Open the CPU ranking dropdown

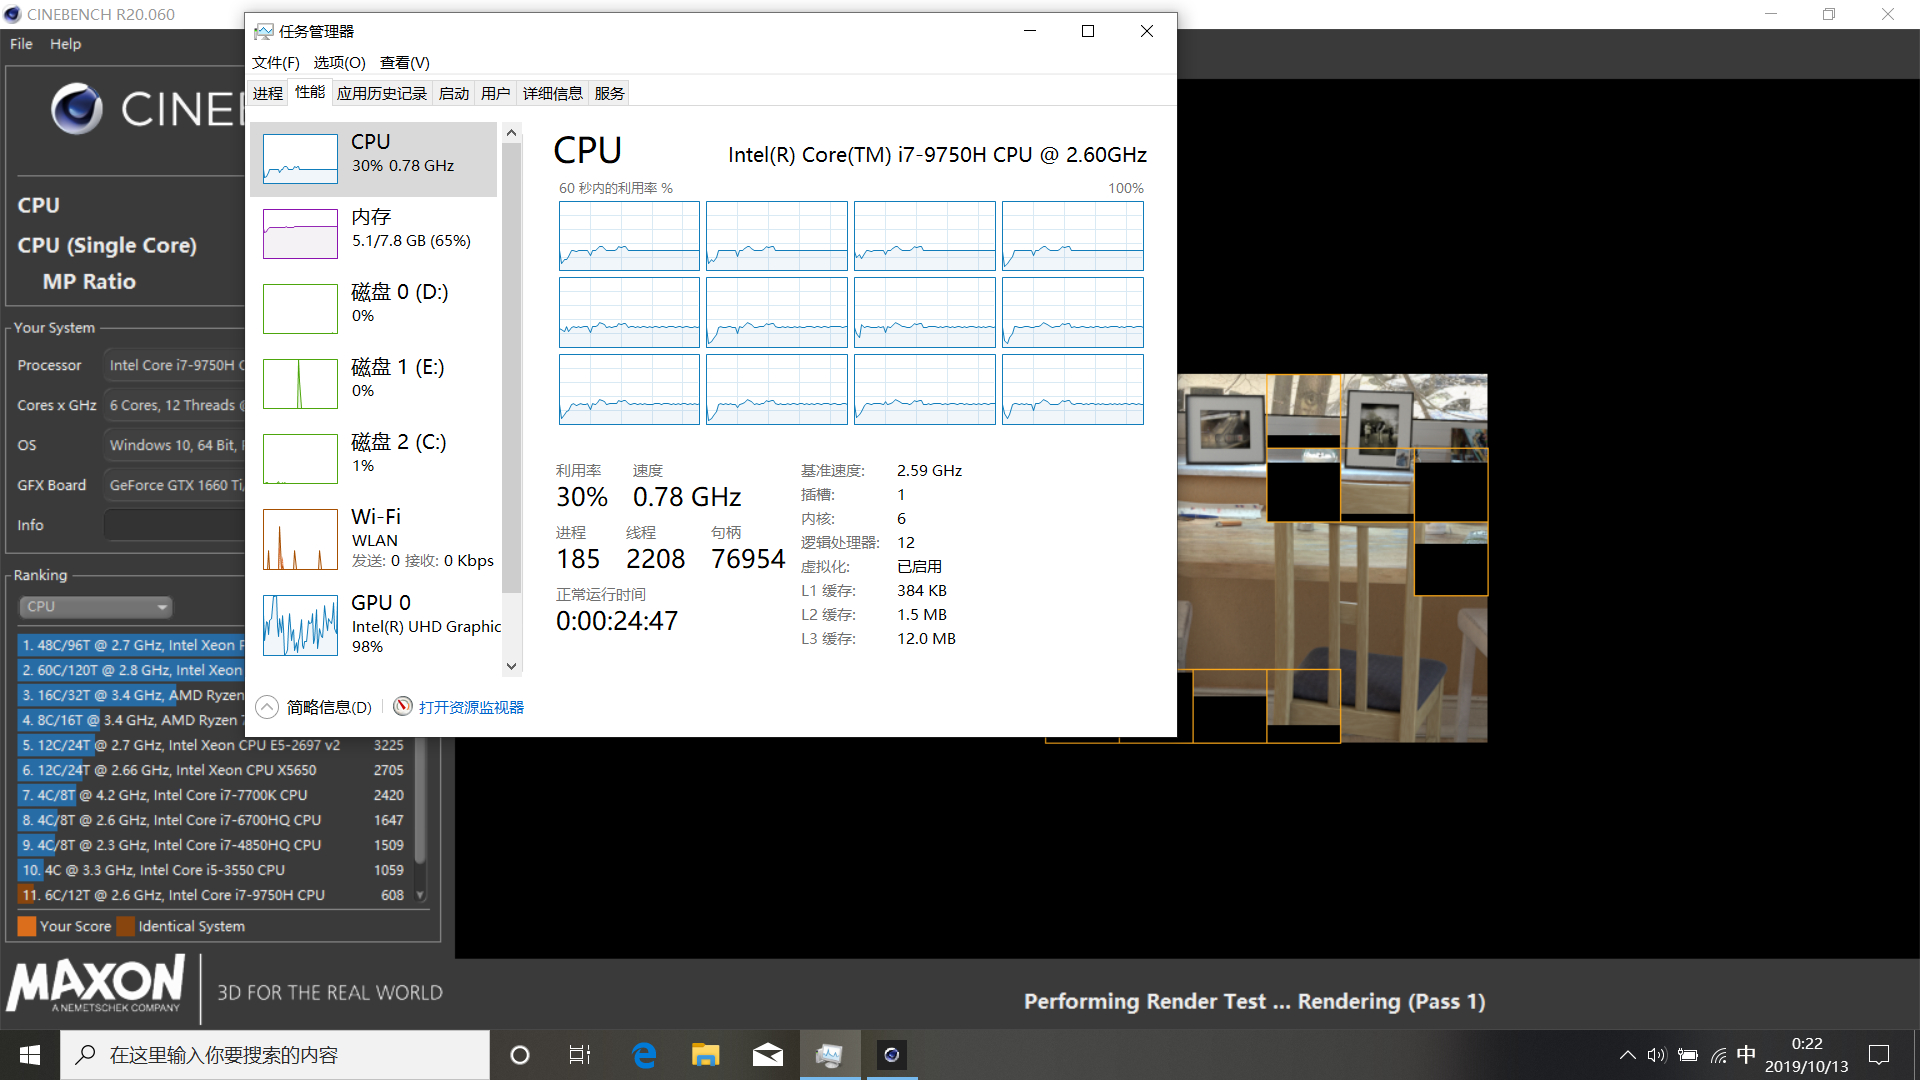96,606
